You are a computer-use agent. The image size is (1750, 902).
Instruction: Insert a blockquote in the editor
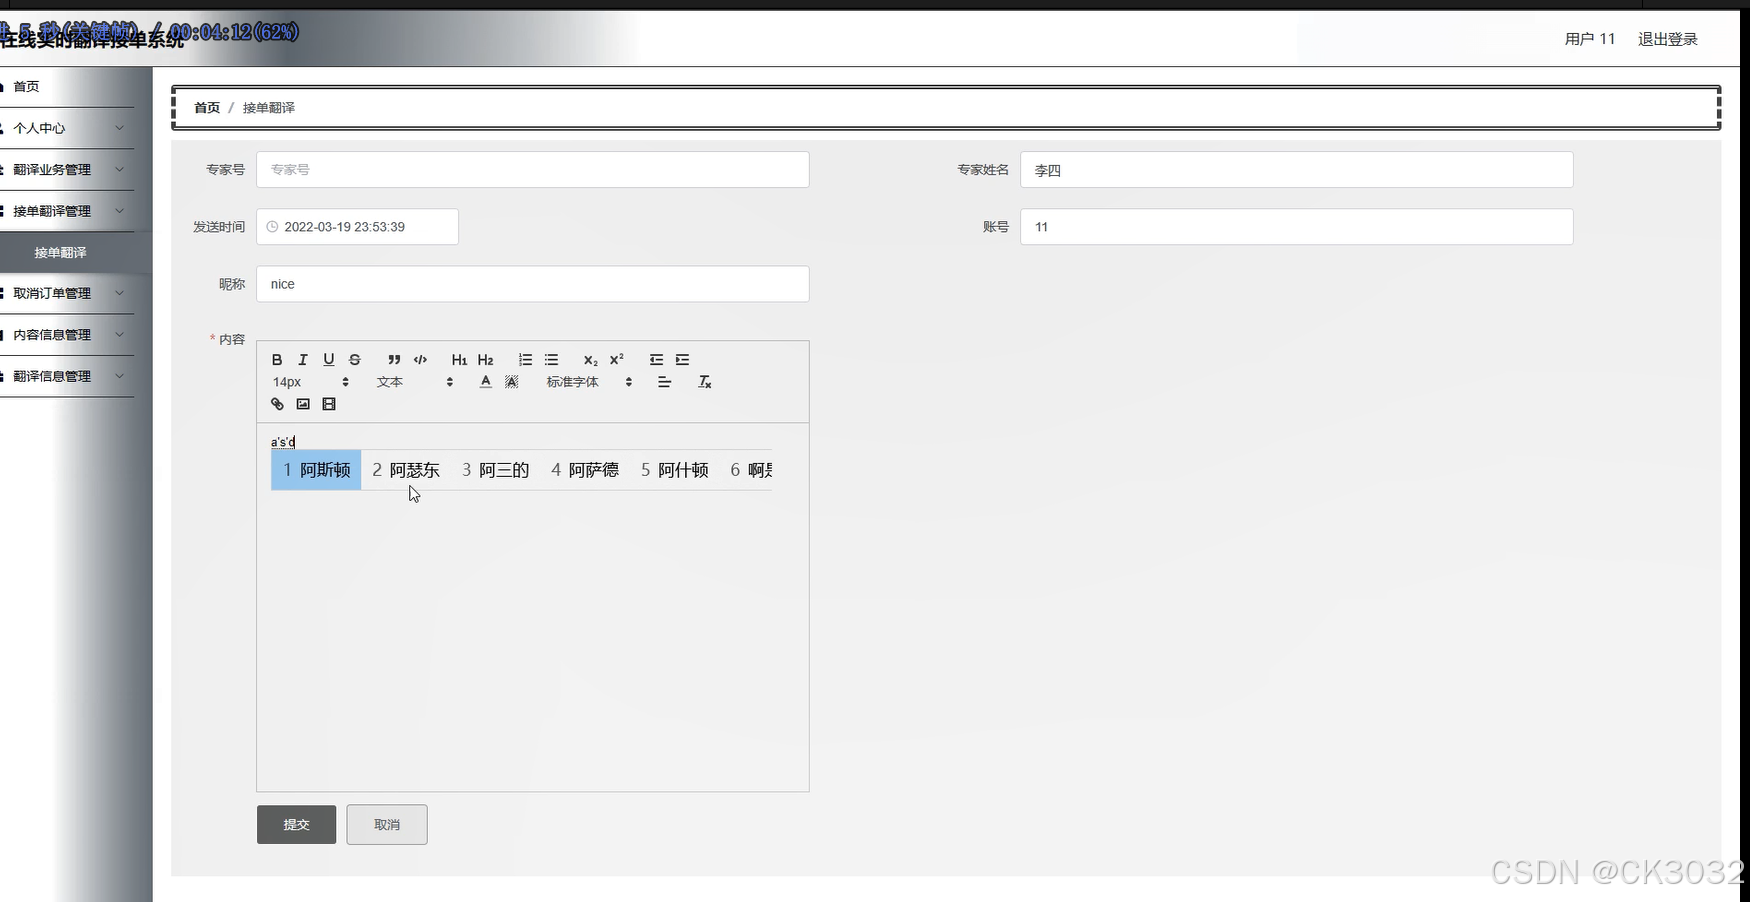coord(394,360)
